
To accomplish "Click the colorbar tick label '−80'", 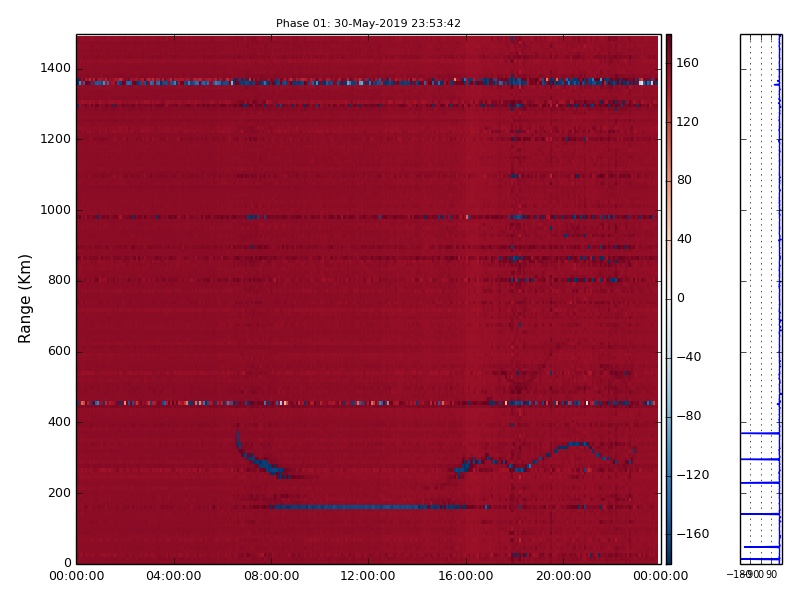I will [x=689, y=416].
